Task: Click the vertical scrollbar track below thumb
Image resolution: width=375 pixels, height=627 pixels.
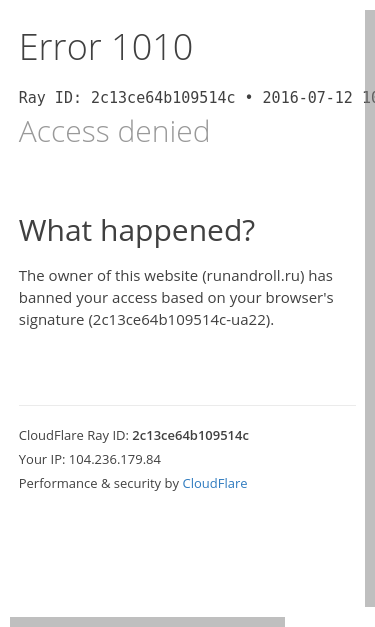Action: coord(370,612)
